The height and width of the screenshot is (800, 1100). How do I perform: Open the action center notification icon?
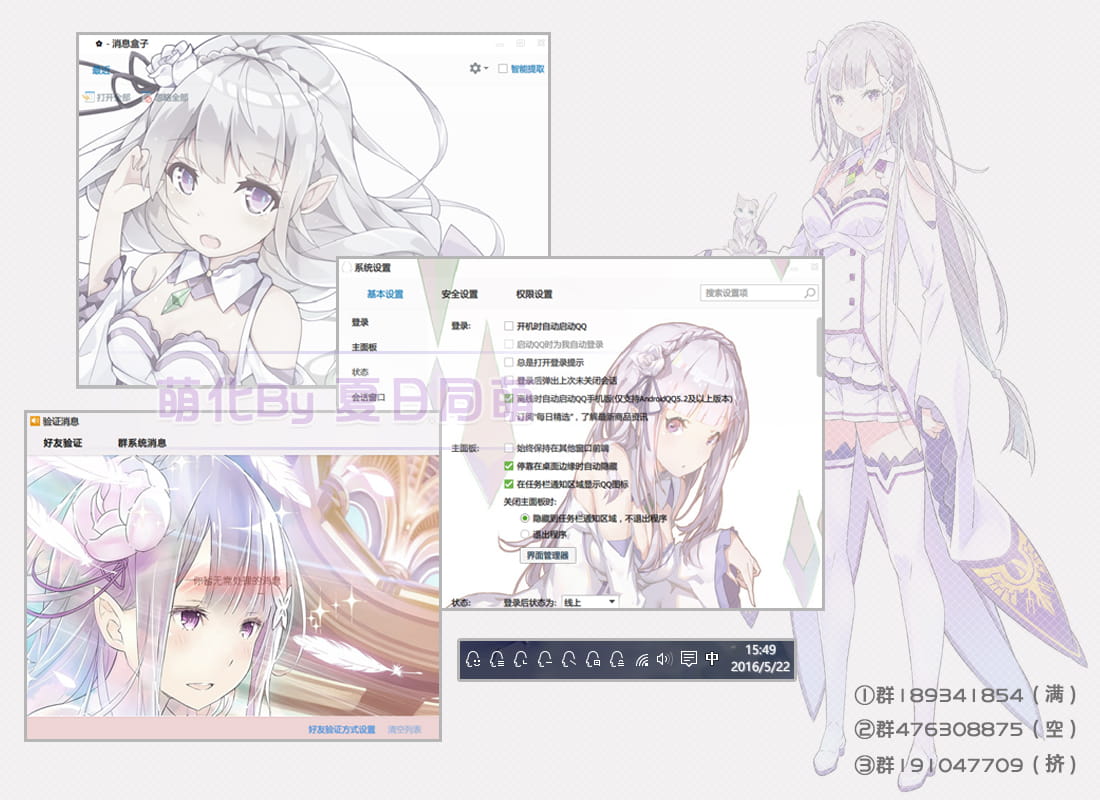click(x=689, y=659)
